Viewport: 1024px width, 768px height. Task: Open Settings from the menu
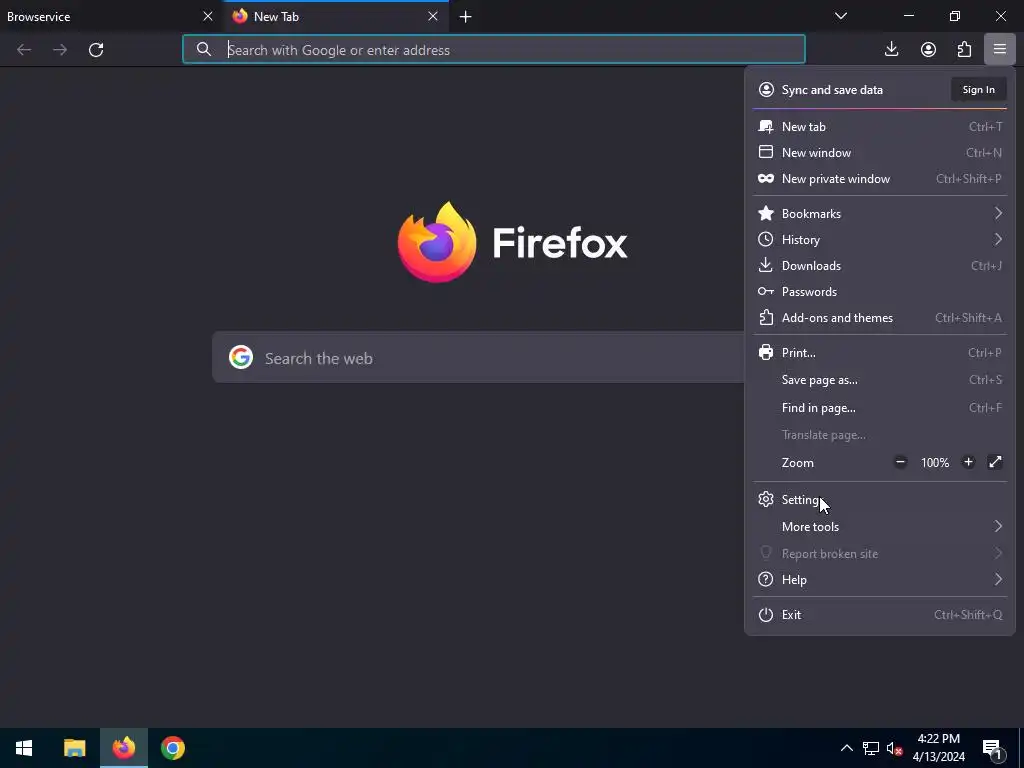point(880,500)
